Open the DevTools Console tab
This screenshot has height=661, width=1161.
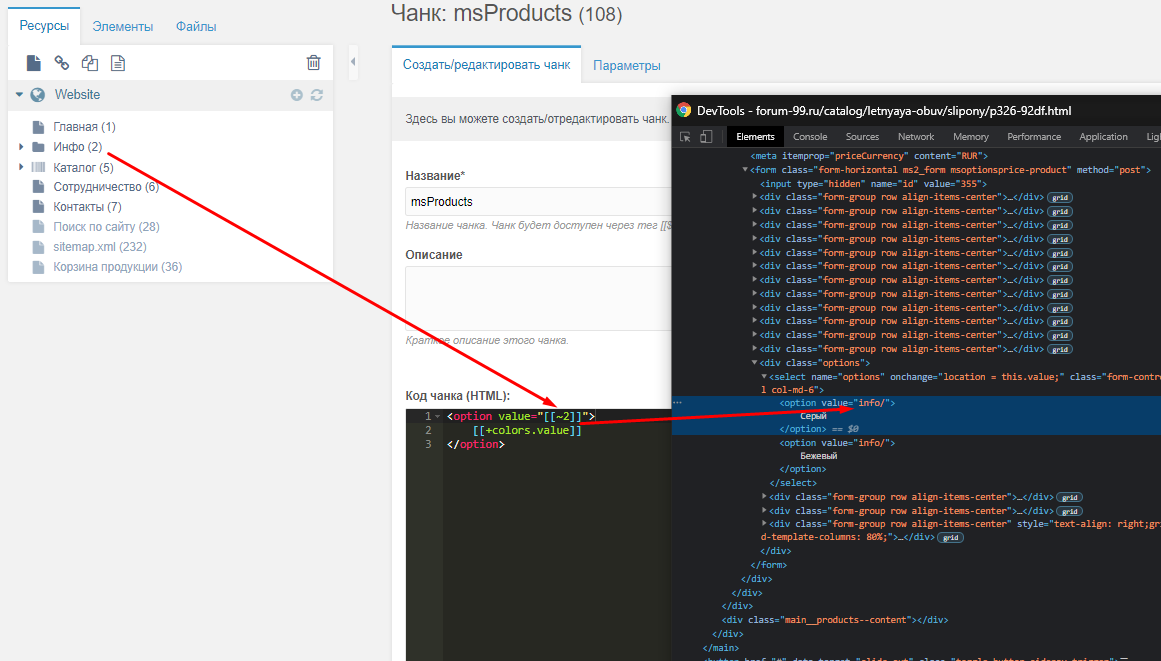[810, 137]
